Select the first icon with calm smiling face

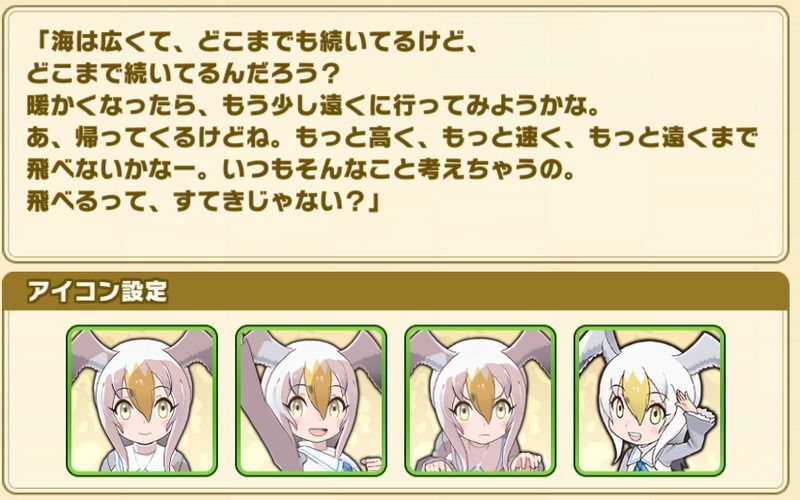click(x=142, y=401)
